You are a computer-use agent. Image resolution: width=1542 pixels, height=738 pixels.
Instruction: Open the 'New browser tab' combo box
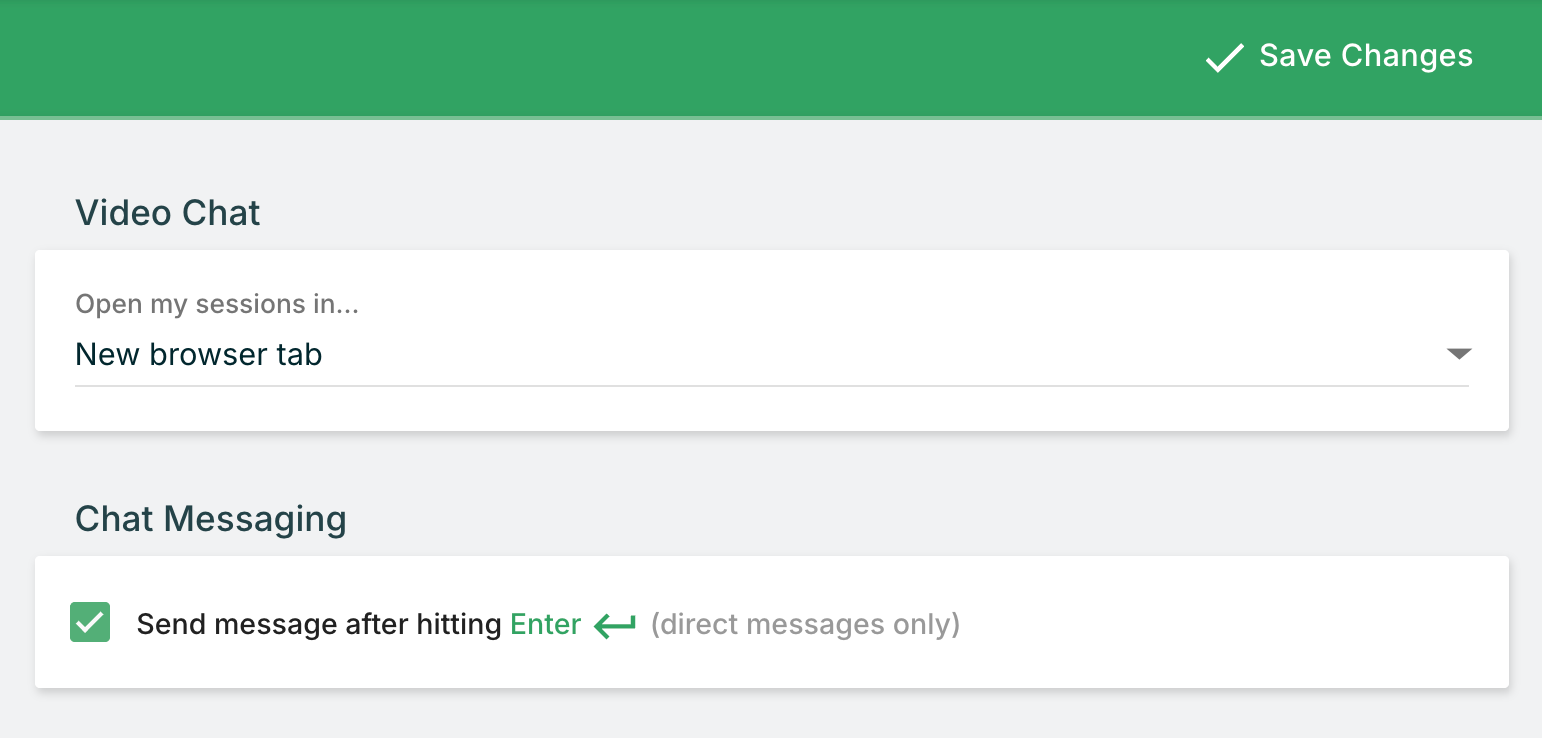[700, 355]
